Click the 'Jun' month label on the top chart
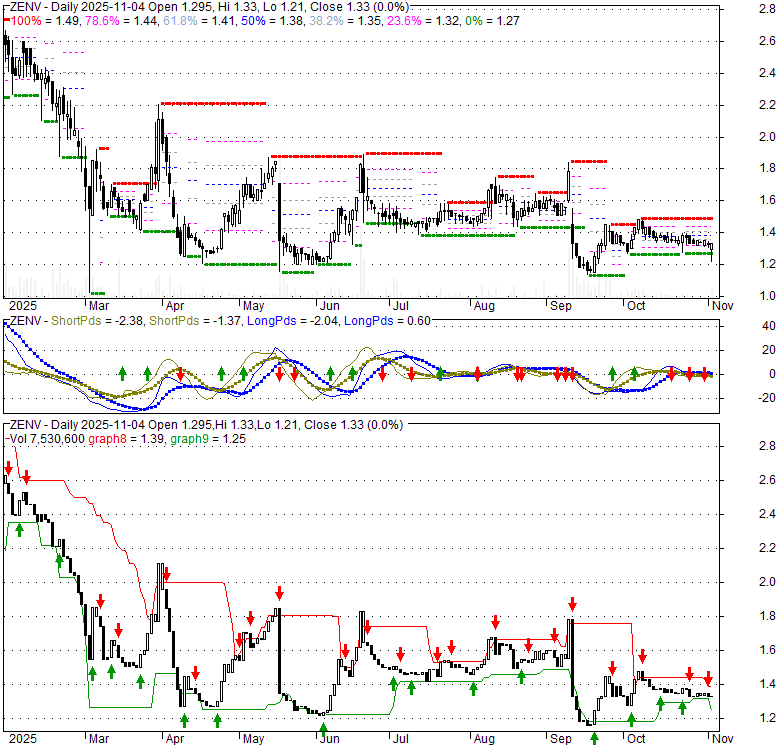Image resolution: width=780 pixels, height=745 pixels. point(329,306)
